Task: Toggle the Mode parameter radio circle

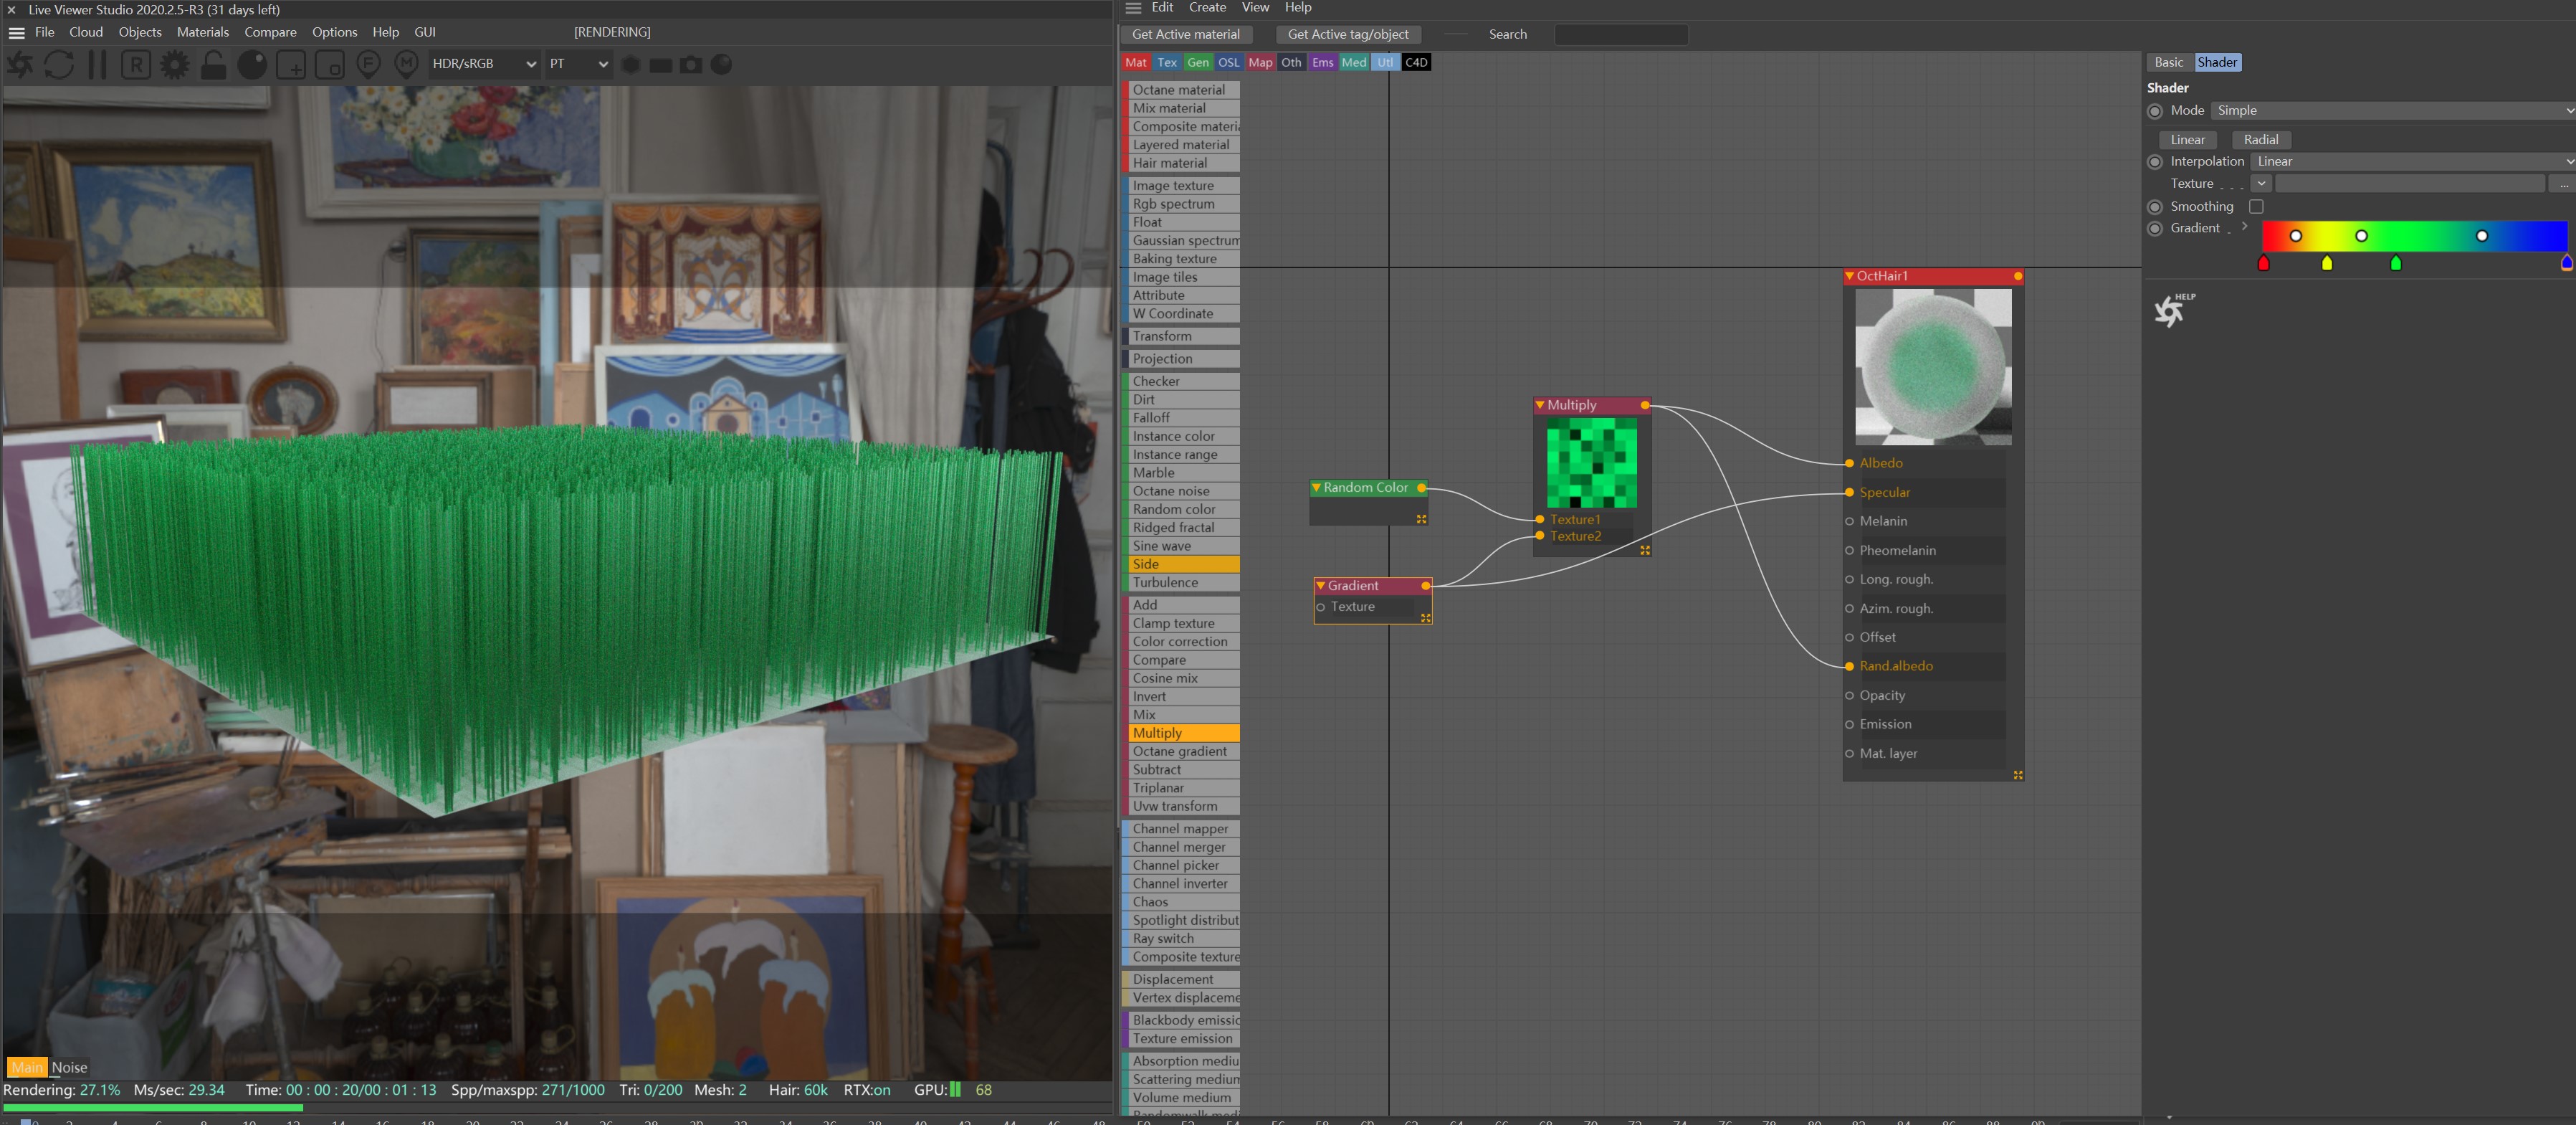Action: coord(2155,111)
